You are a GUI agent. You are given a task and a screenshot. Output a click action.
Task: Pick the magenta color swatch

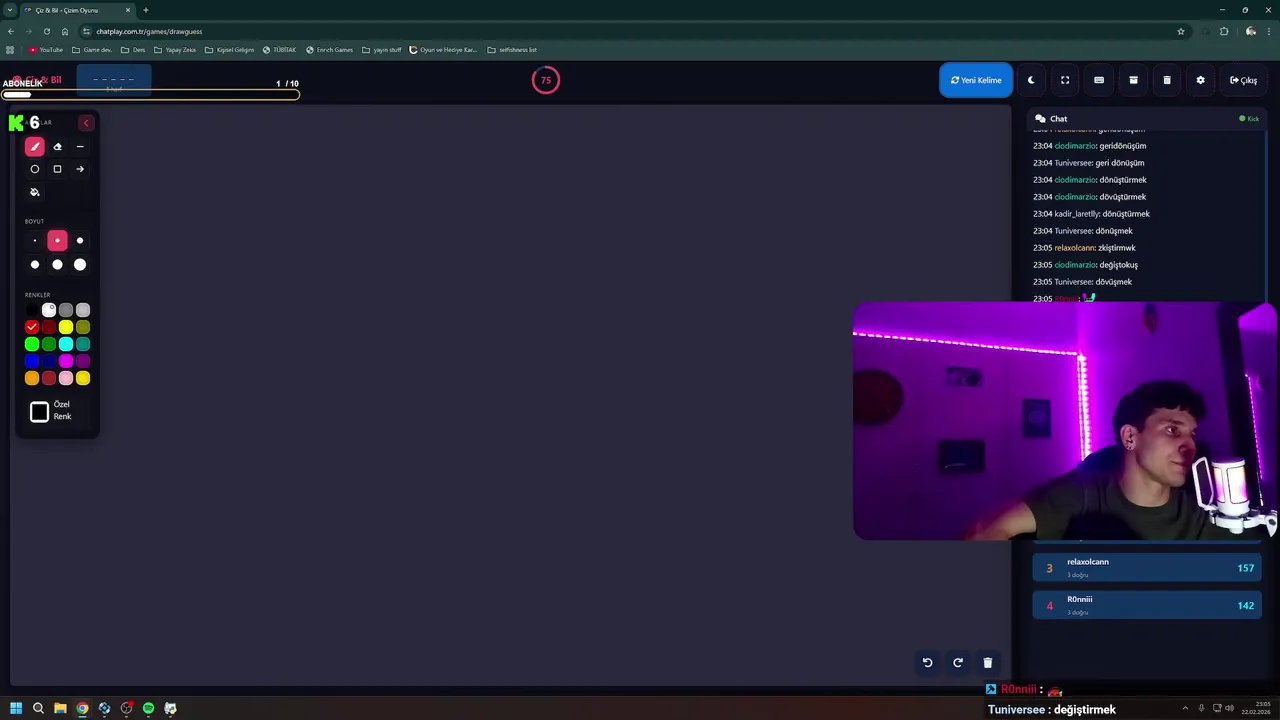66,361
